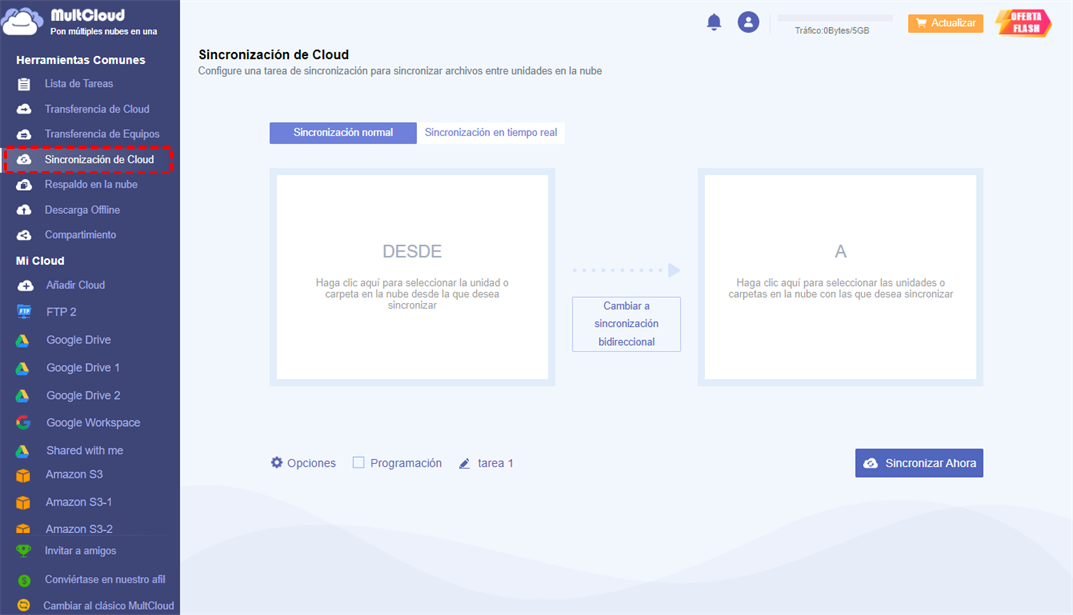Click the Google Workspace G icon

coord(23,423)
